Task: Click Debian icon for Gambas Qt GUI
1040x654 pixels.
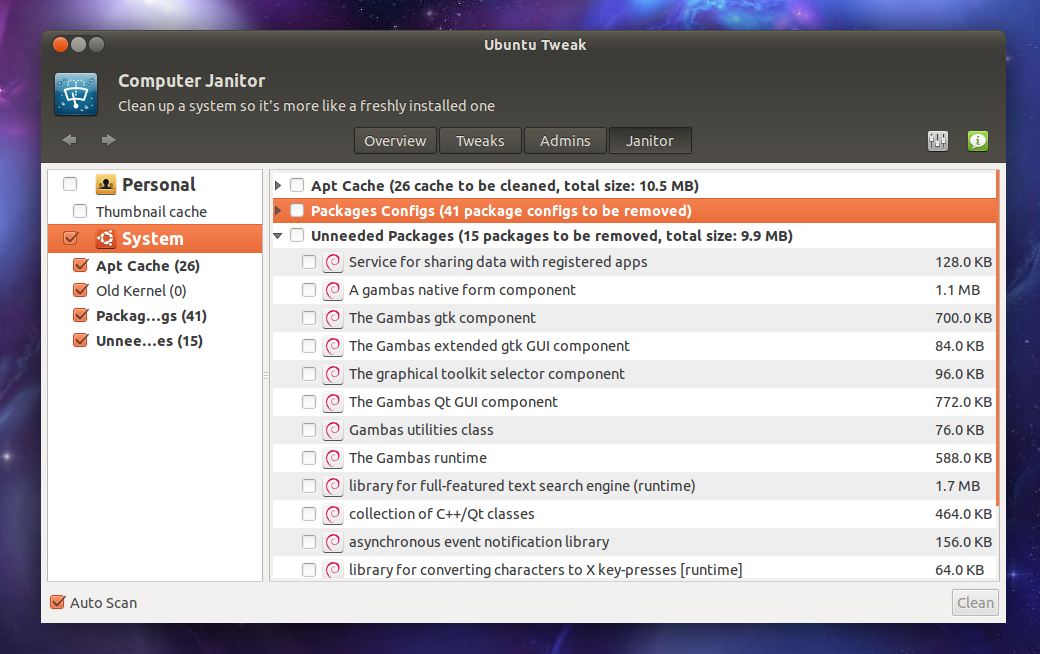Action: (332, 403)
